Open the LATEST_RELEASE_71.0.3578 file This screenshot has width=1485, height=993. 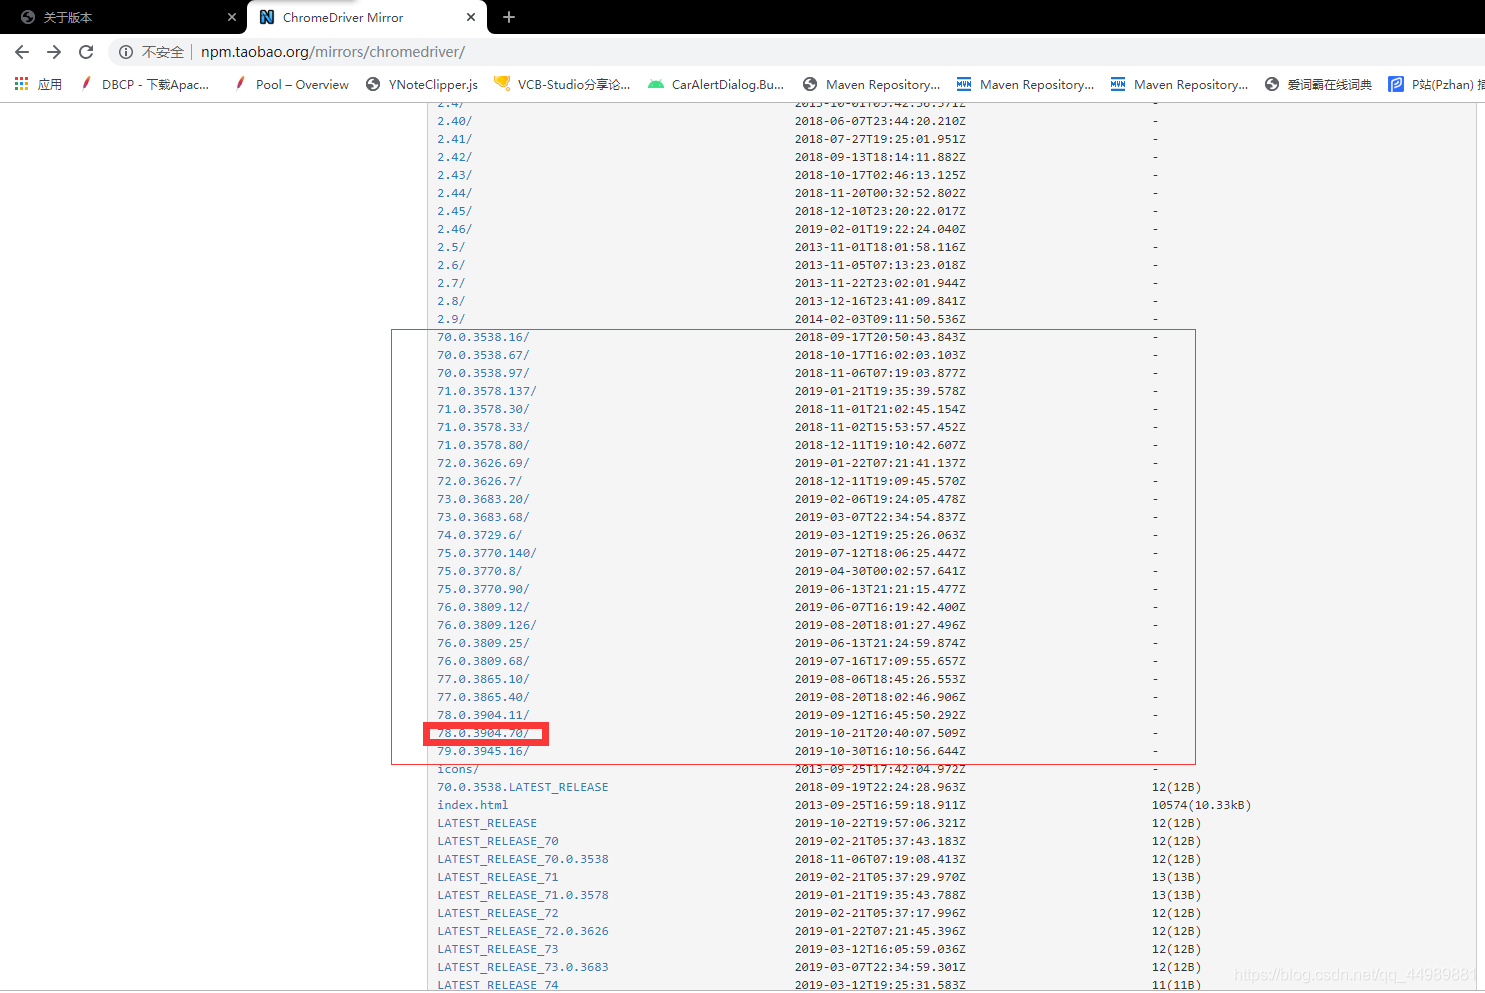523,895
